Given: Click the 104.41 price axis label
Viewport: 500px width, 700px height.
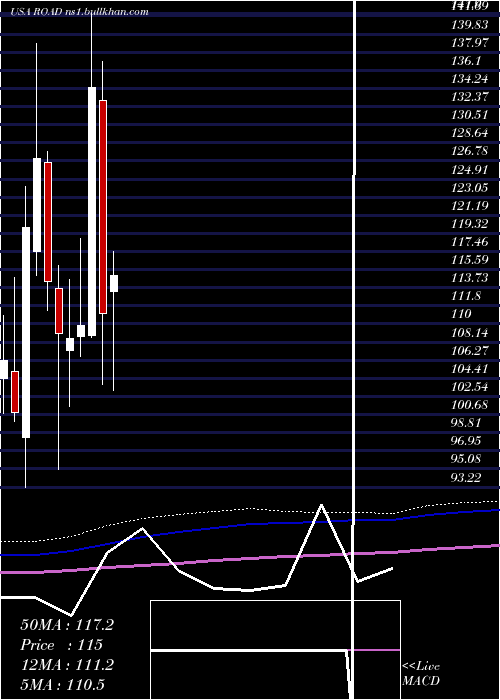Looking at the screenshot, I should point(470,369).
